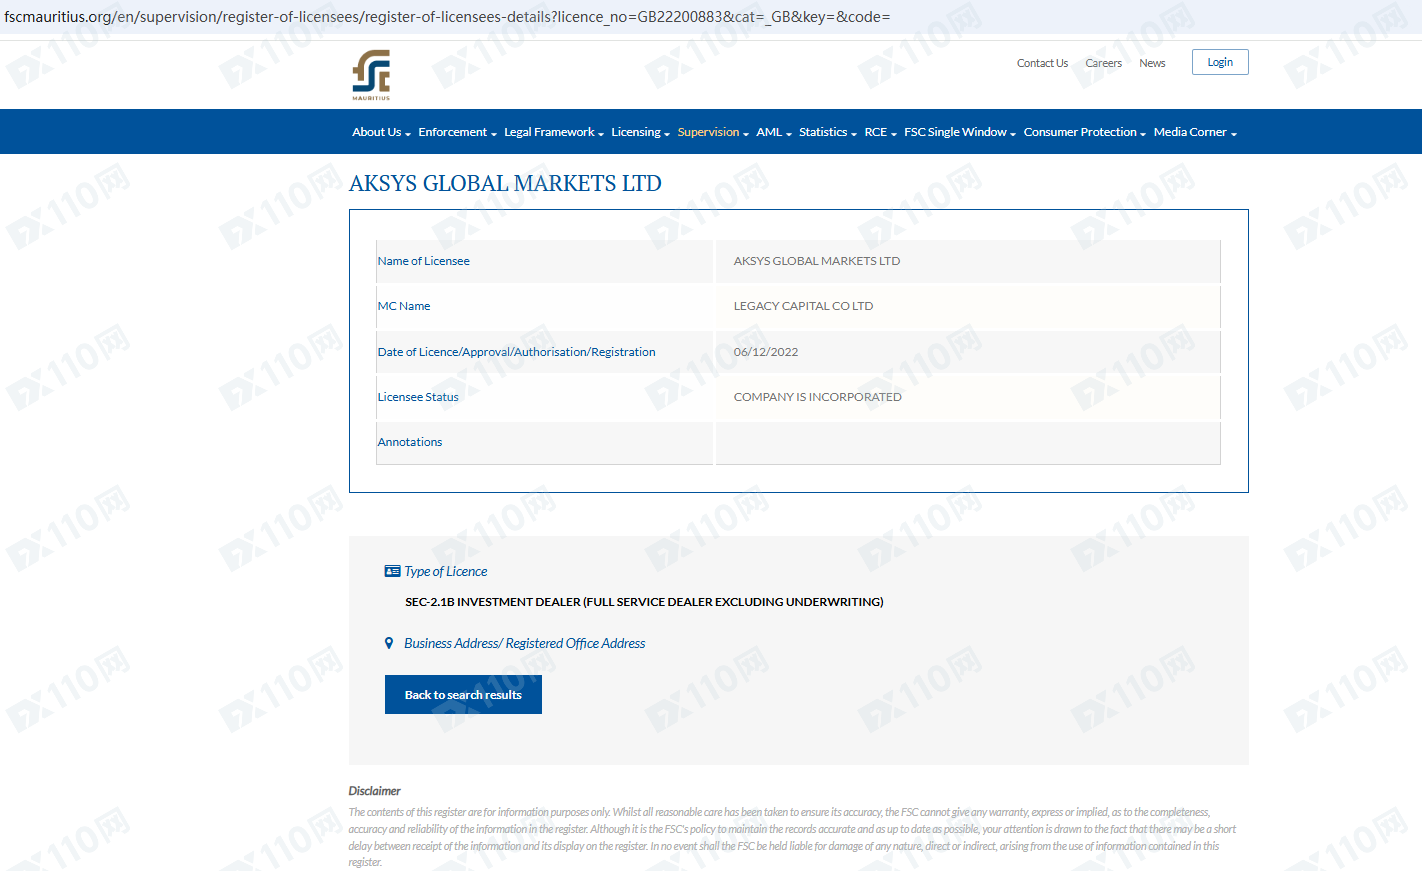Open the Legal Framework dropdown
Viewport: 1422px width, 871px height.
[553, 132]
